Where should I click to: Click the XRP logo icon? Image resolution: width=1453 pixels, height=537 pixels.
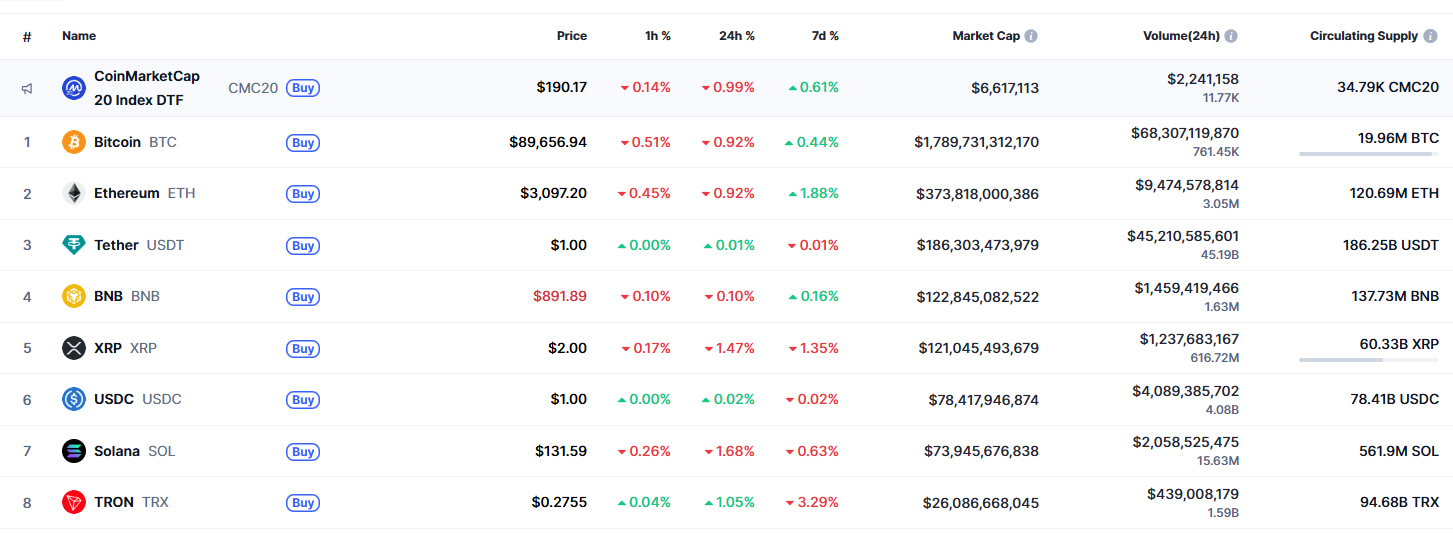pos(74,348)
